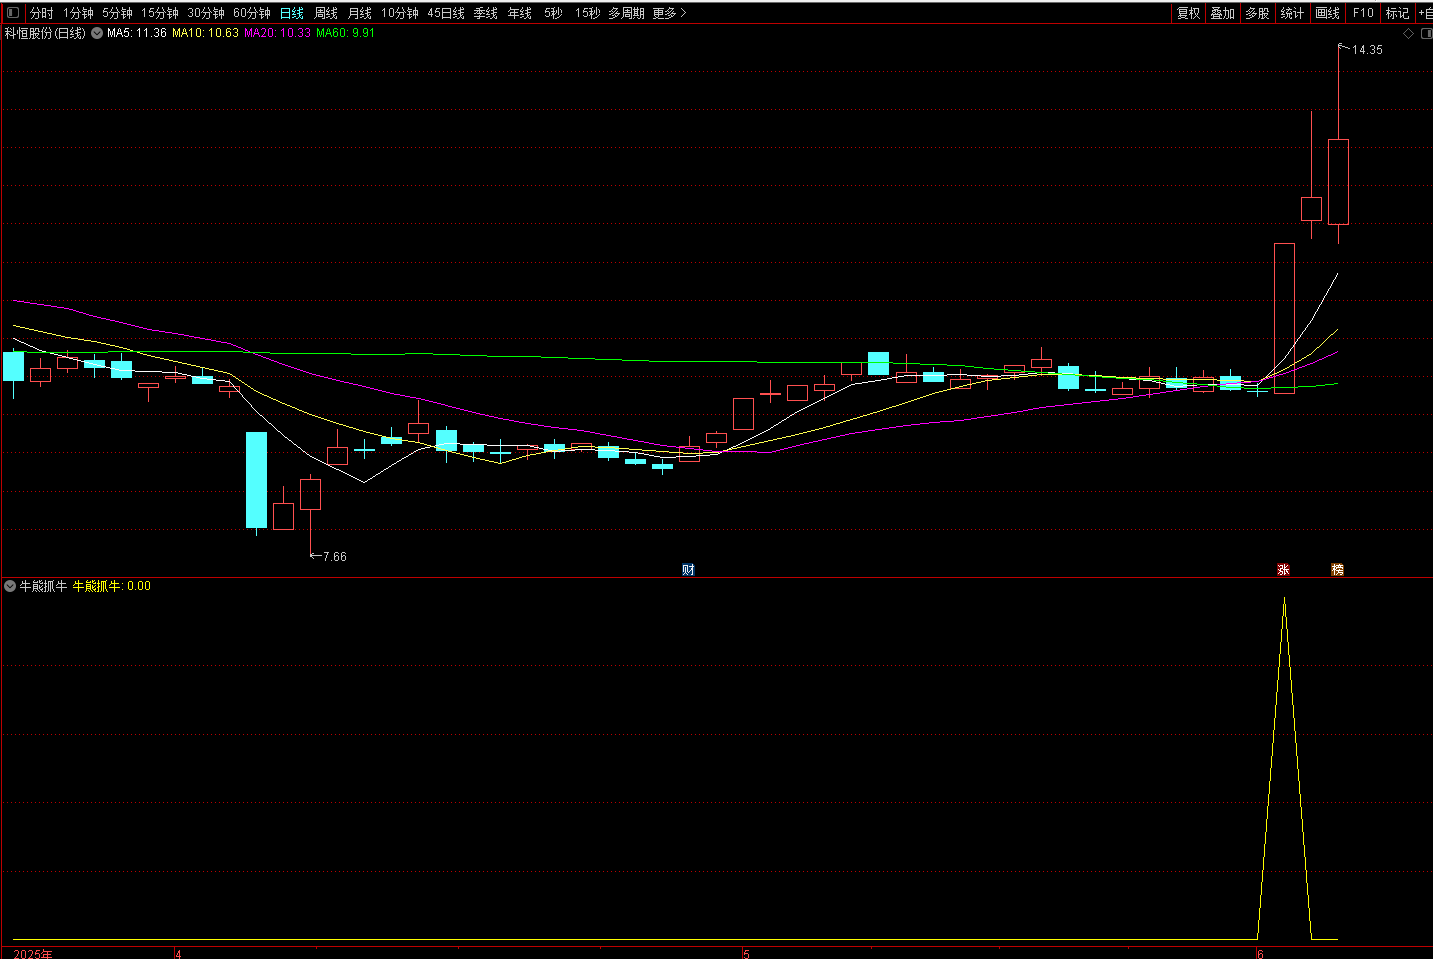Click the 14.35 high price label
This screenshot has height=959, width=1433.
(x=1367, y=50)
